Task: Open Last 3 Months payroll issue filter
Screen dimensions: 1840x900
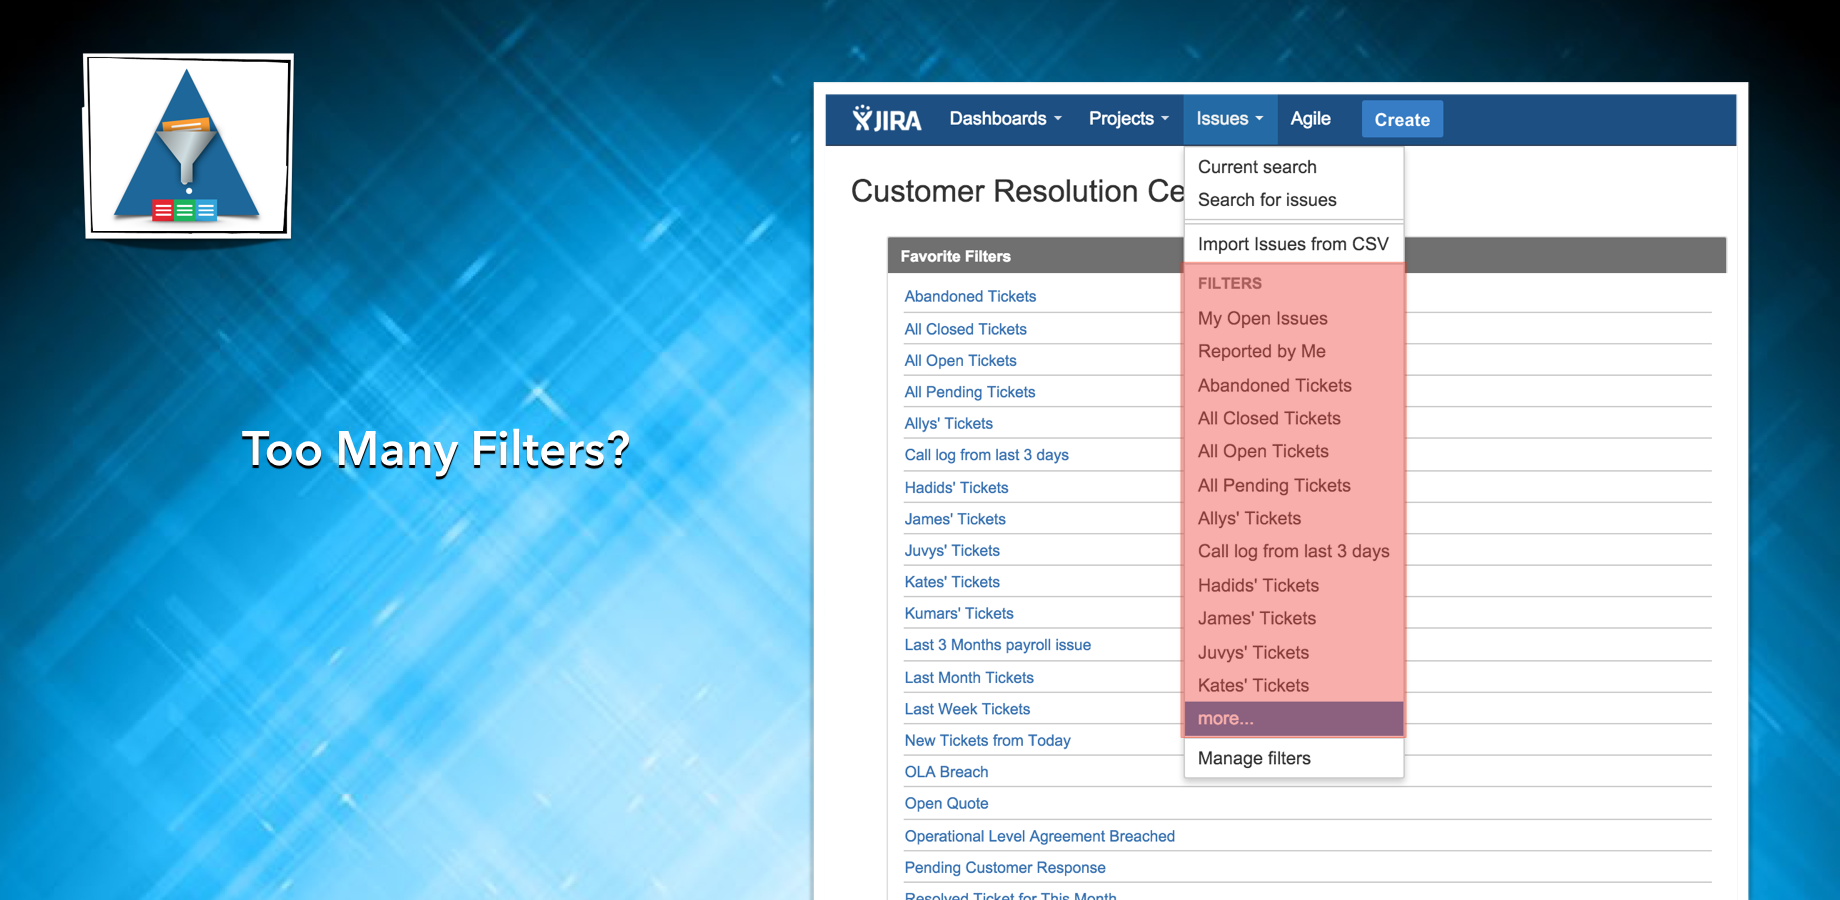Action: [997, 645]
